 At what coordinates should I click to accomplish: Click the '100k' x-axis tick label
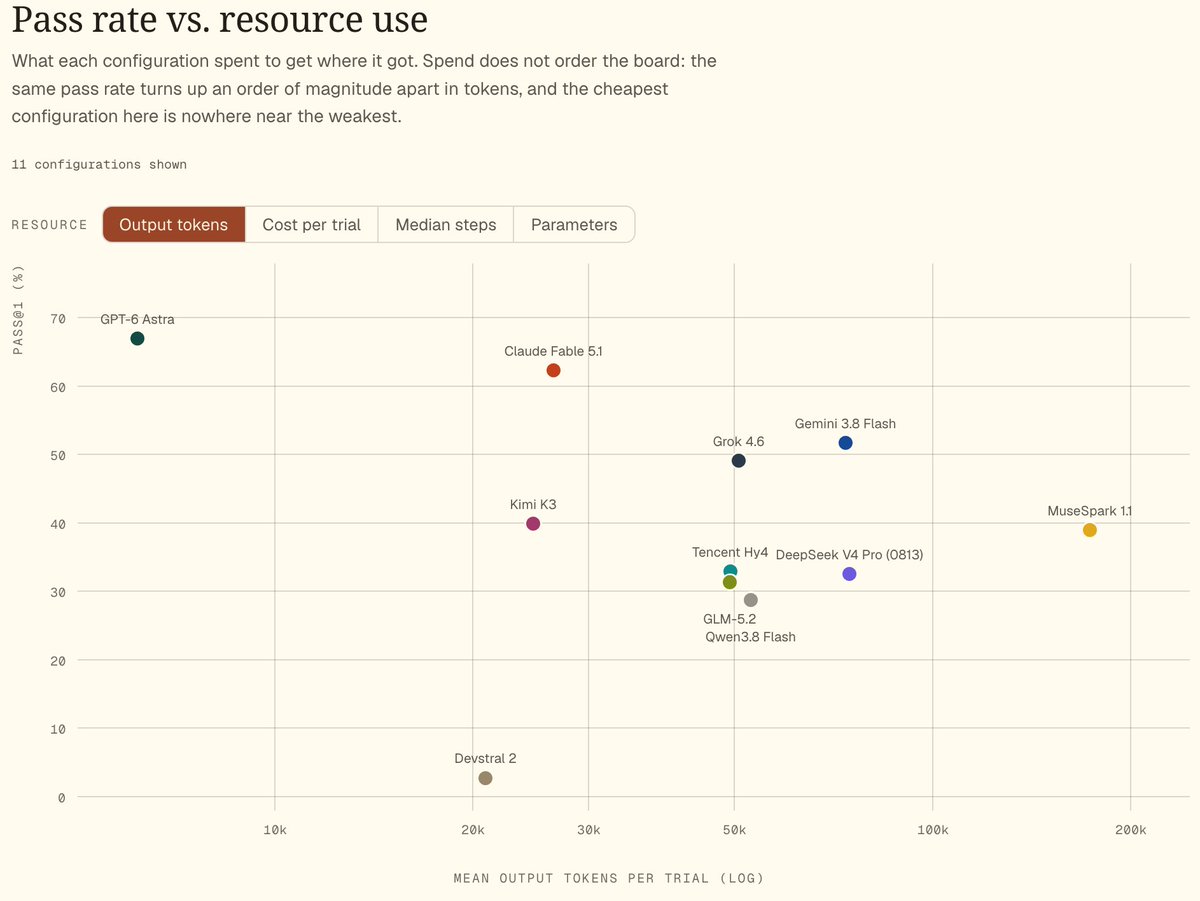933,829
